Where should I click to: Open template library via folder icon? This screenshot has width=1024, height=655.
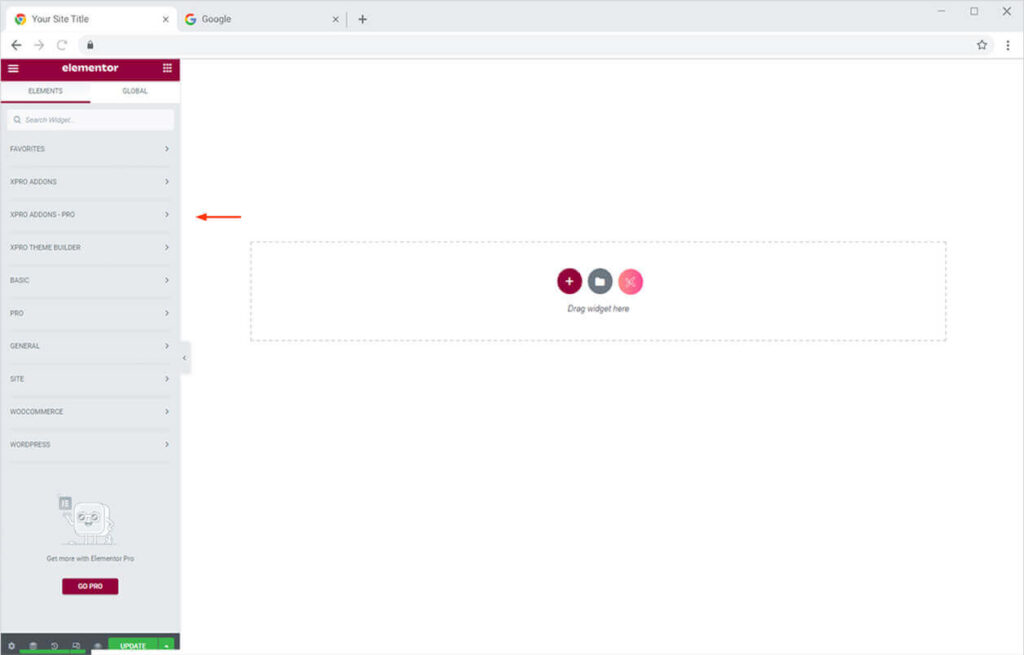tap(600, 282)
